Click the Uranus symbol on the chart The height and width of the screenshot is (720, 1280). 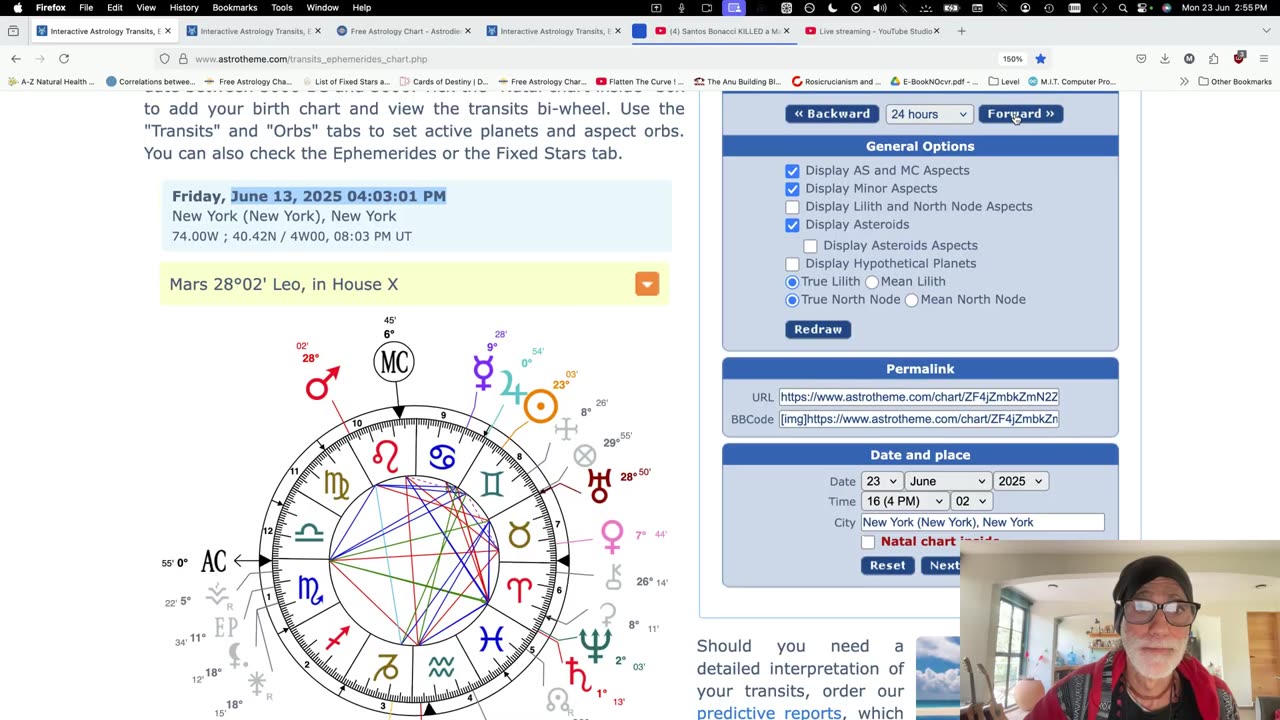click(600, 485)
